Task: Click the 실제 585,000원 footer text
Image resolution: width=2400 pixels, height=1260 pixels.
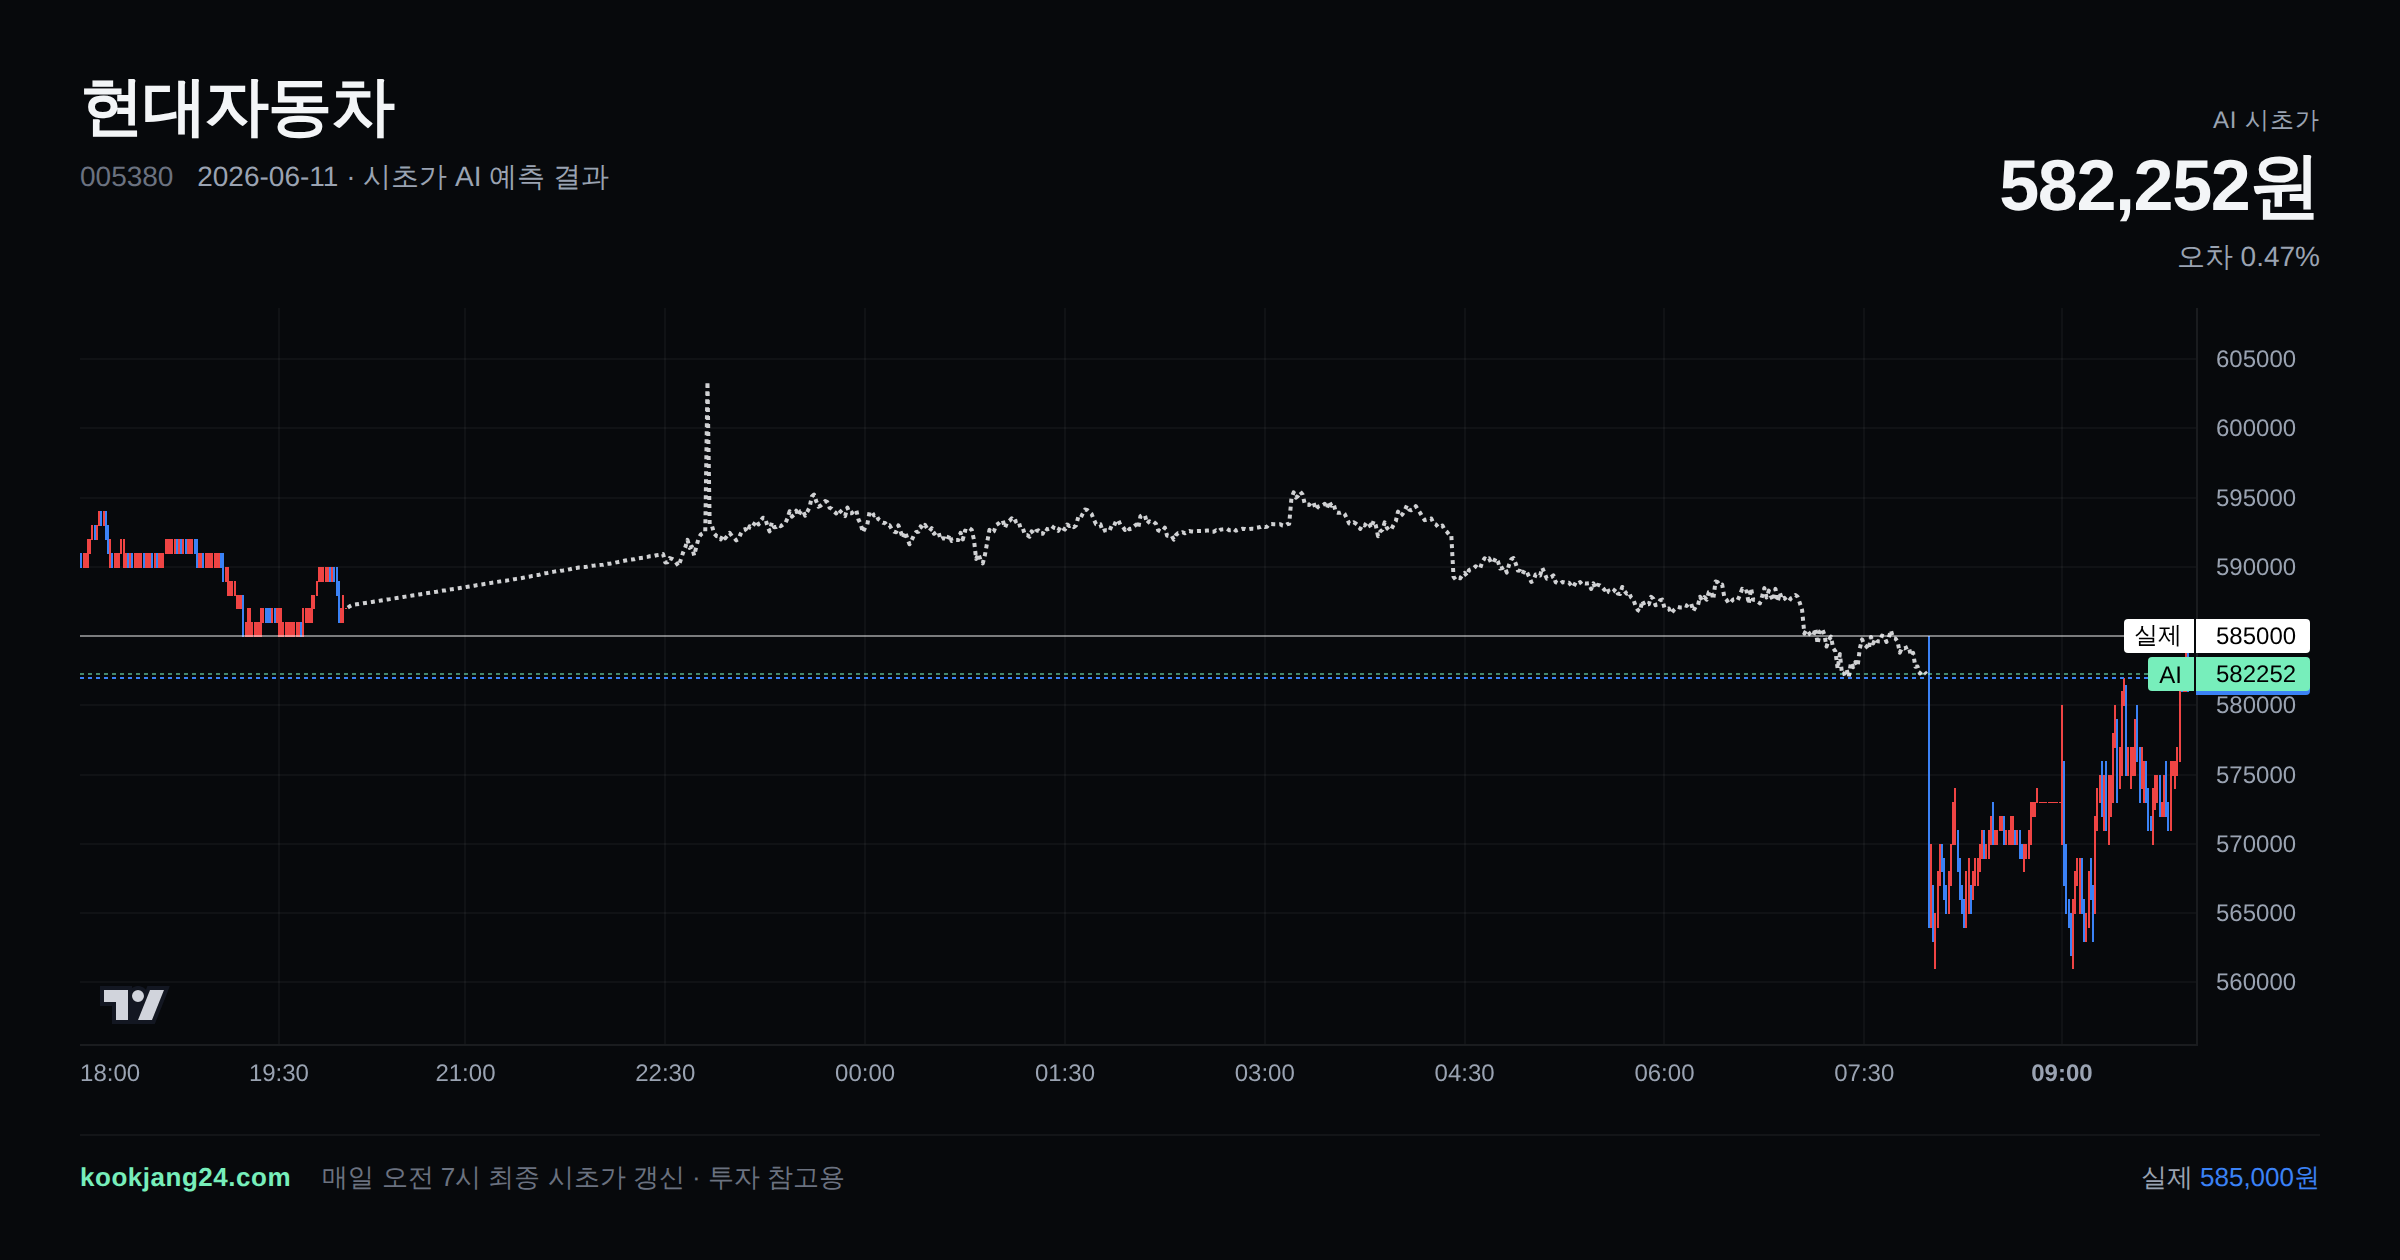Action: click(2230, 1177)
